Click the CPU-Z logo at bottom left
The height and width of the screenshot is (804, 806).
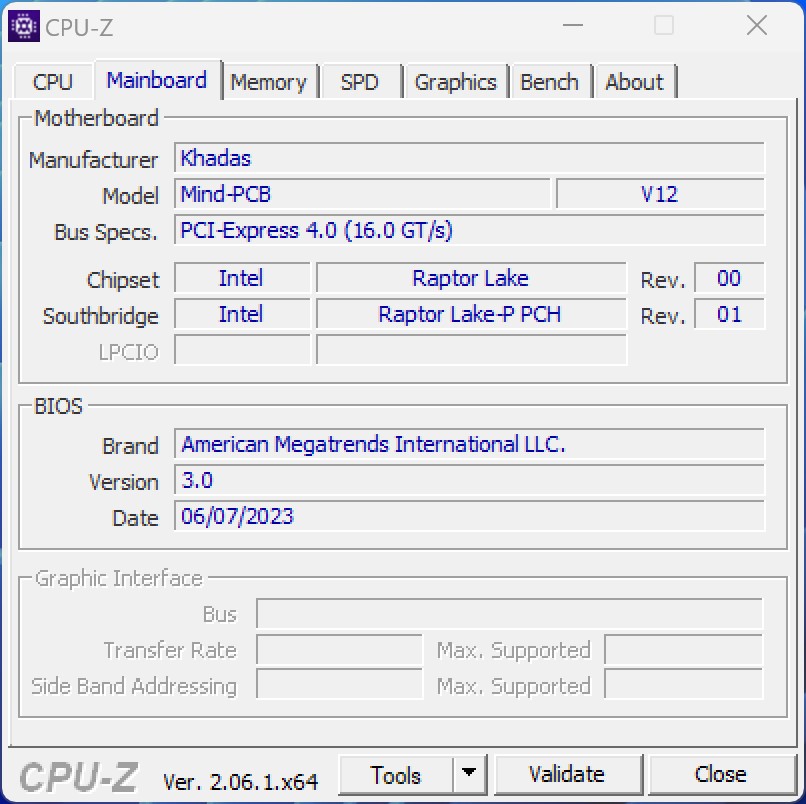point(79,776)
